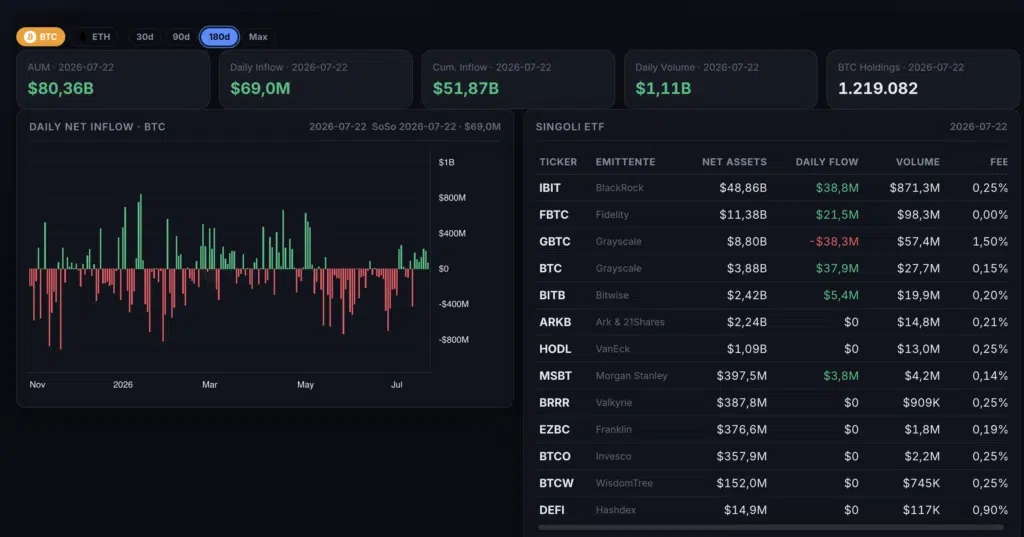Switch to the ETH asset toggle
This screenshot has width=1024, height=537.
click(94, 37)
